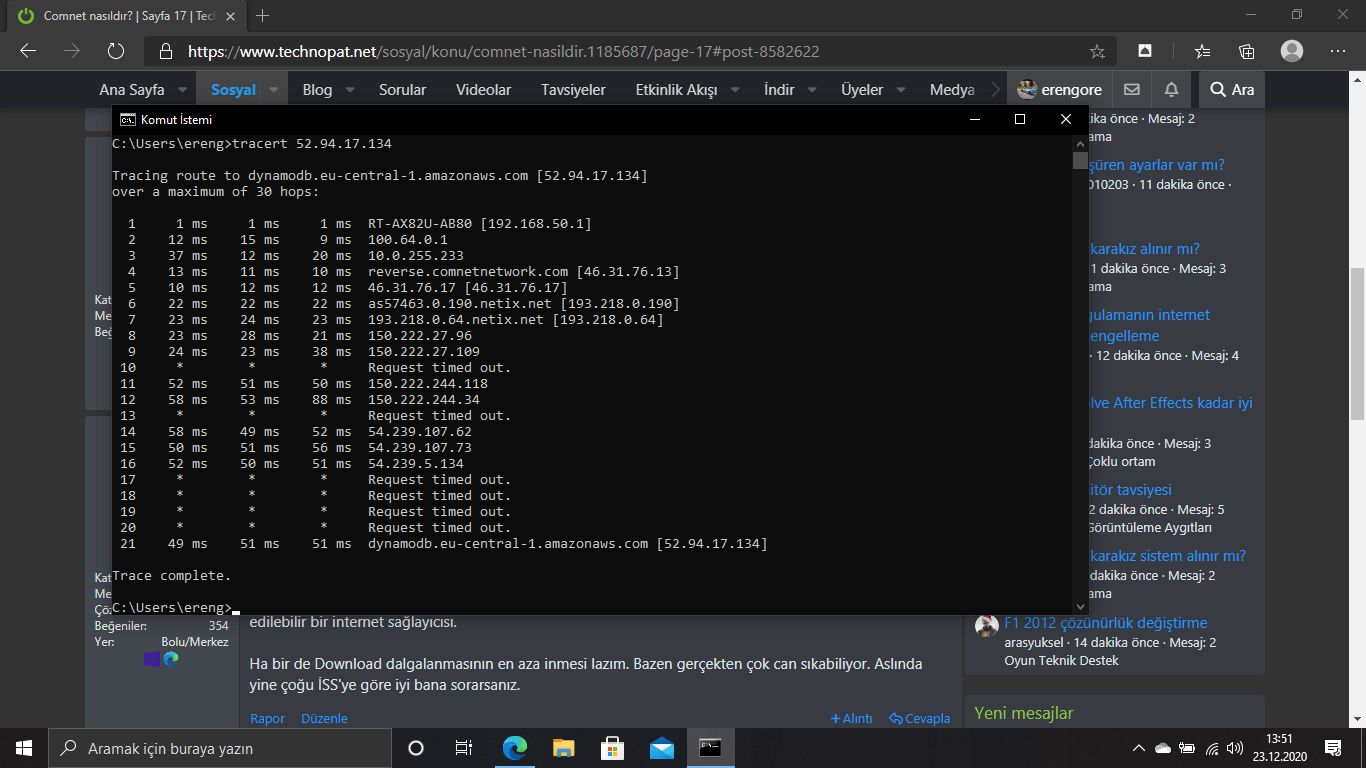Open Microsoft Store from the taskbar
The image size is (1366, 768).
pos(613,748)
